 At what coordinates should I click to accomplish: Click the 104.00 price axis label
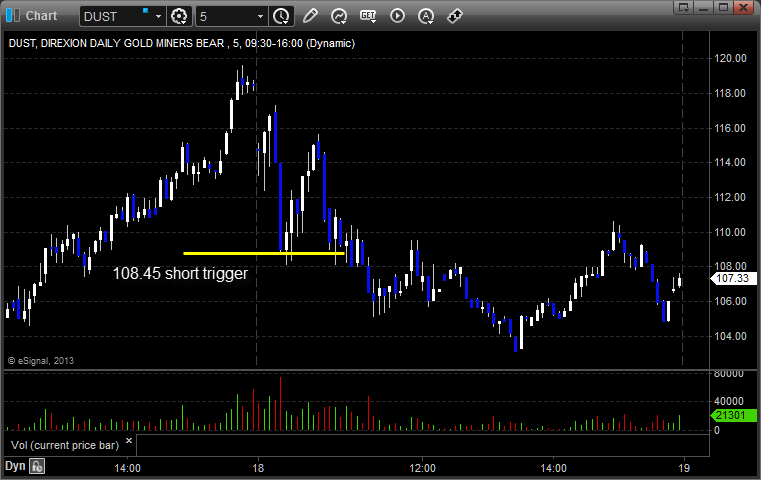pos(730,336)
